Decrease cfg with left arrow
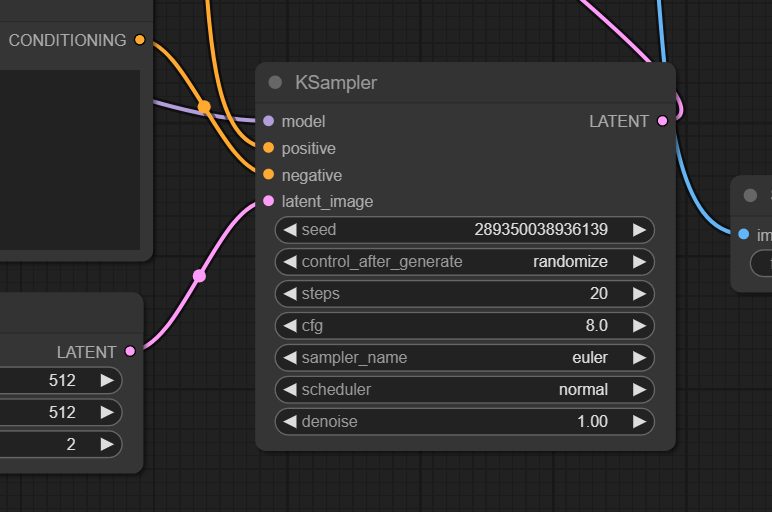This screenshot has height=512, width=772. pos(290,326)
